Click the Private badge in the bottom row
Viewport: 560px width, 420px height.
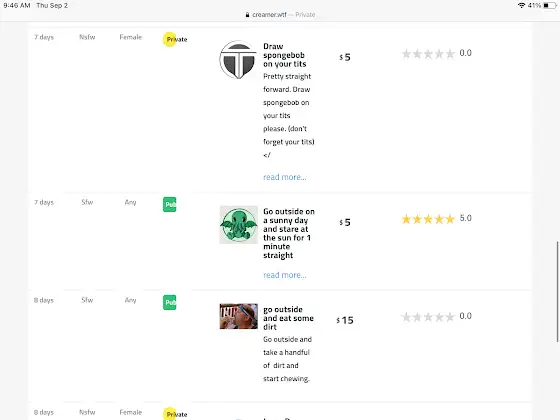pyautogui.click(x=175, y=414)
